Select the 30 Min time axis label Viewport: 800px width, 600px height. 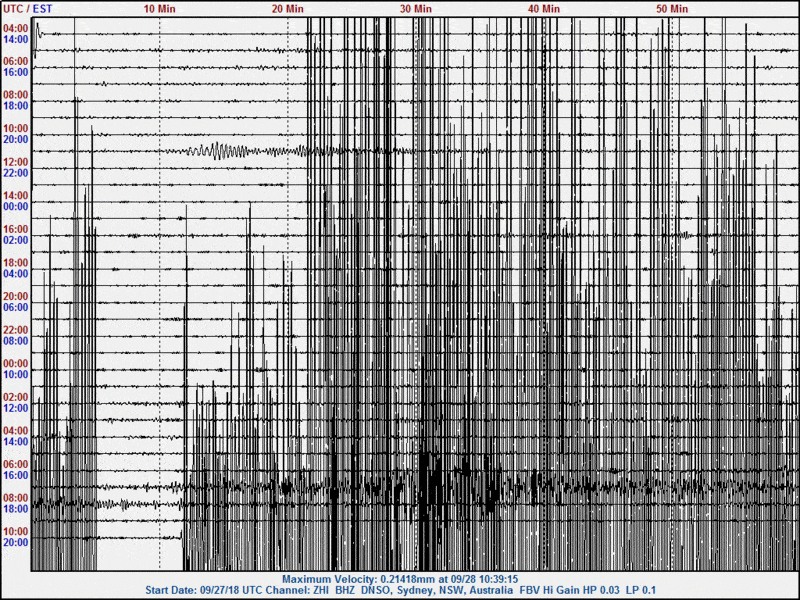(x=416, y=8)
